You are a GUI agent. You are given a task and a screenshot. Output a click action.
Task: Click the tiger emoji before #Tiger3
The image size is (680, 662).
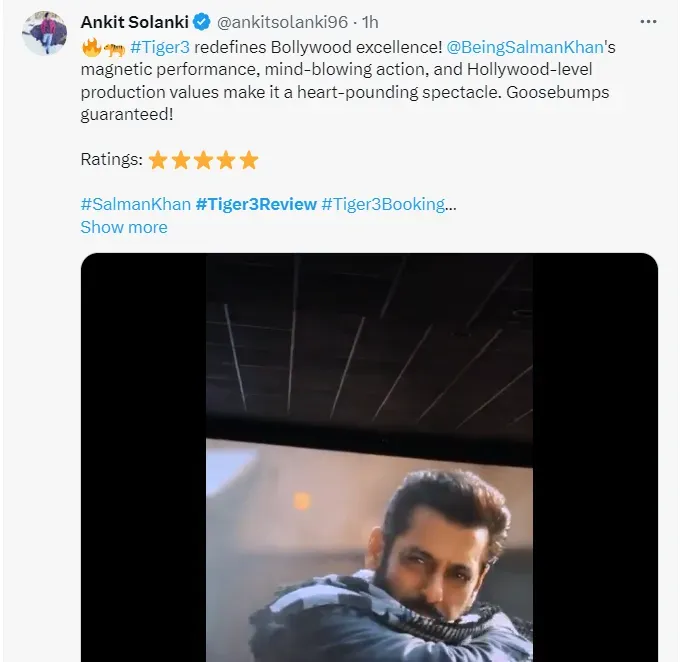click(113, 47)
